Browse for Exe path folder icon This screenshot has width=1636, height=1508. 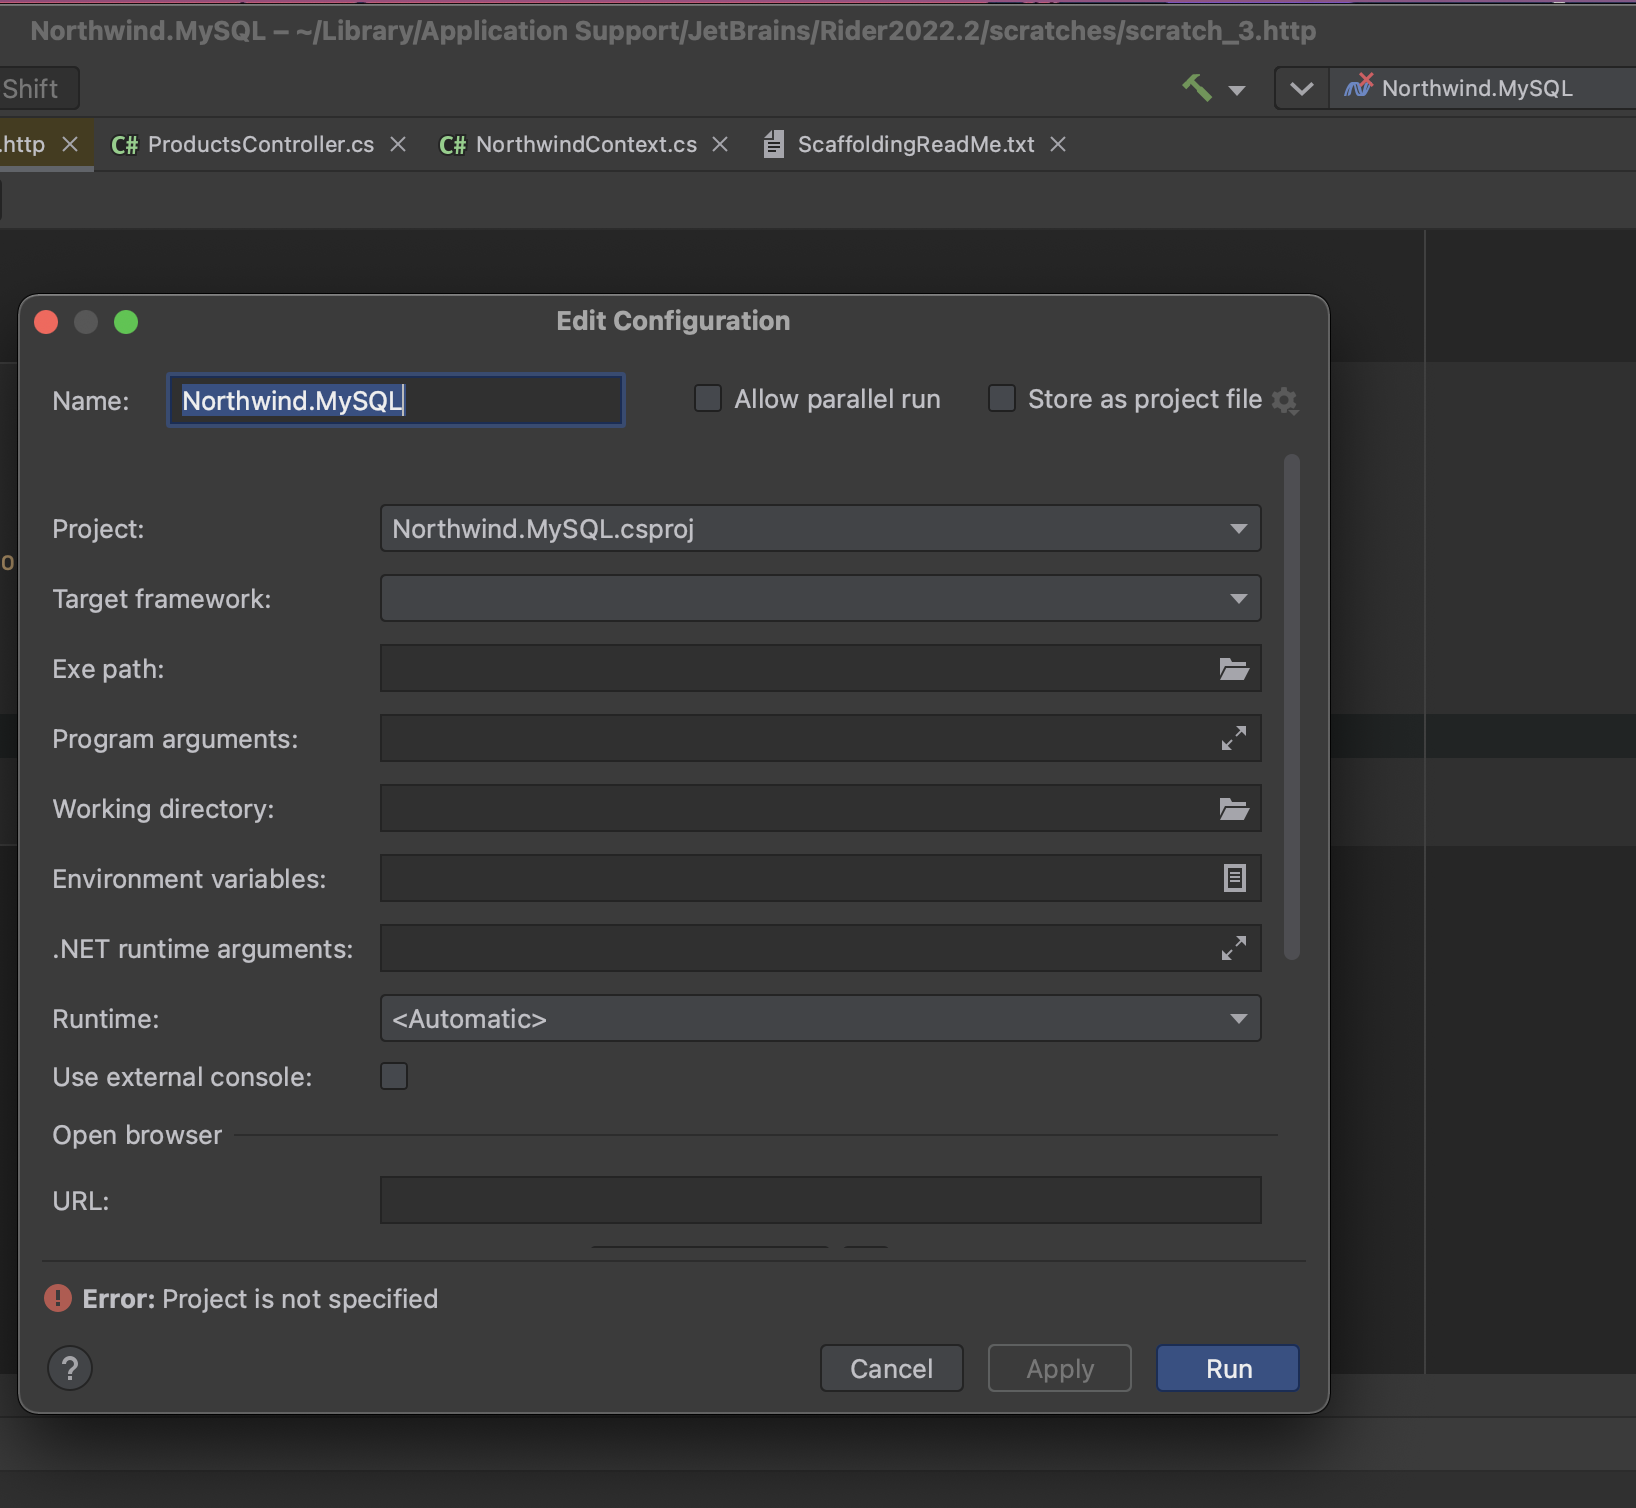coord(1234,669)
